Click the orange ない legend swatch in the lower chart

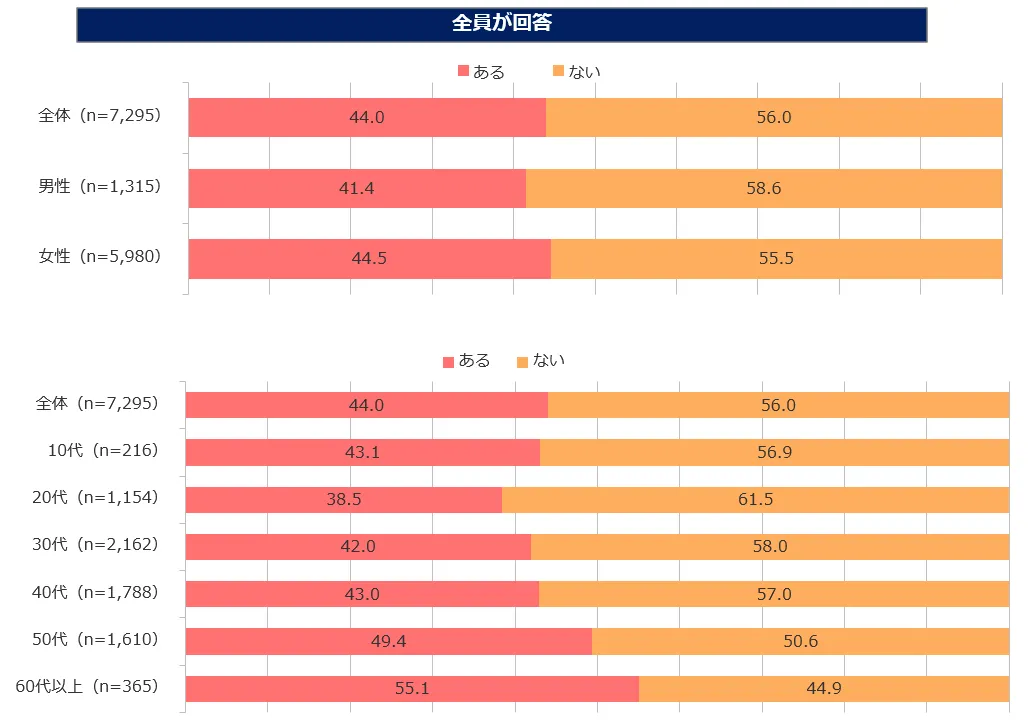click(522, 361)
